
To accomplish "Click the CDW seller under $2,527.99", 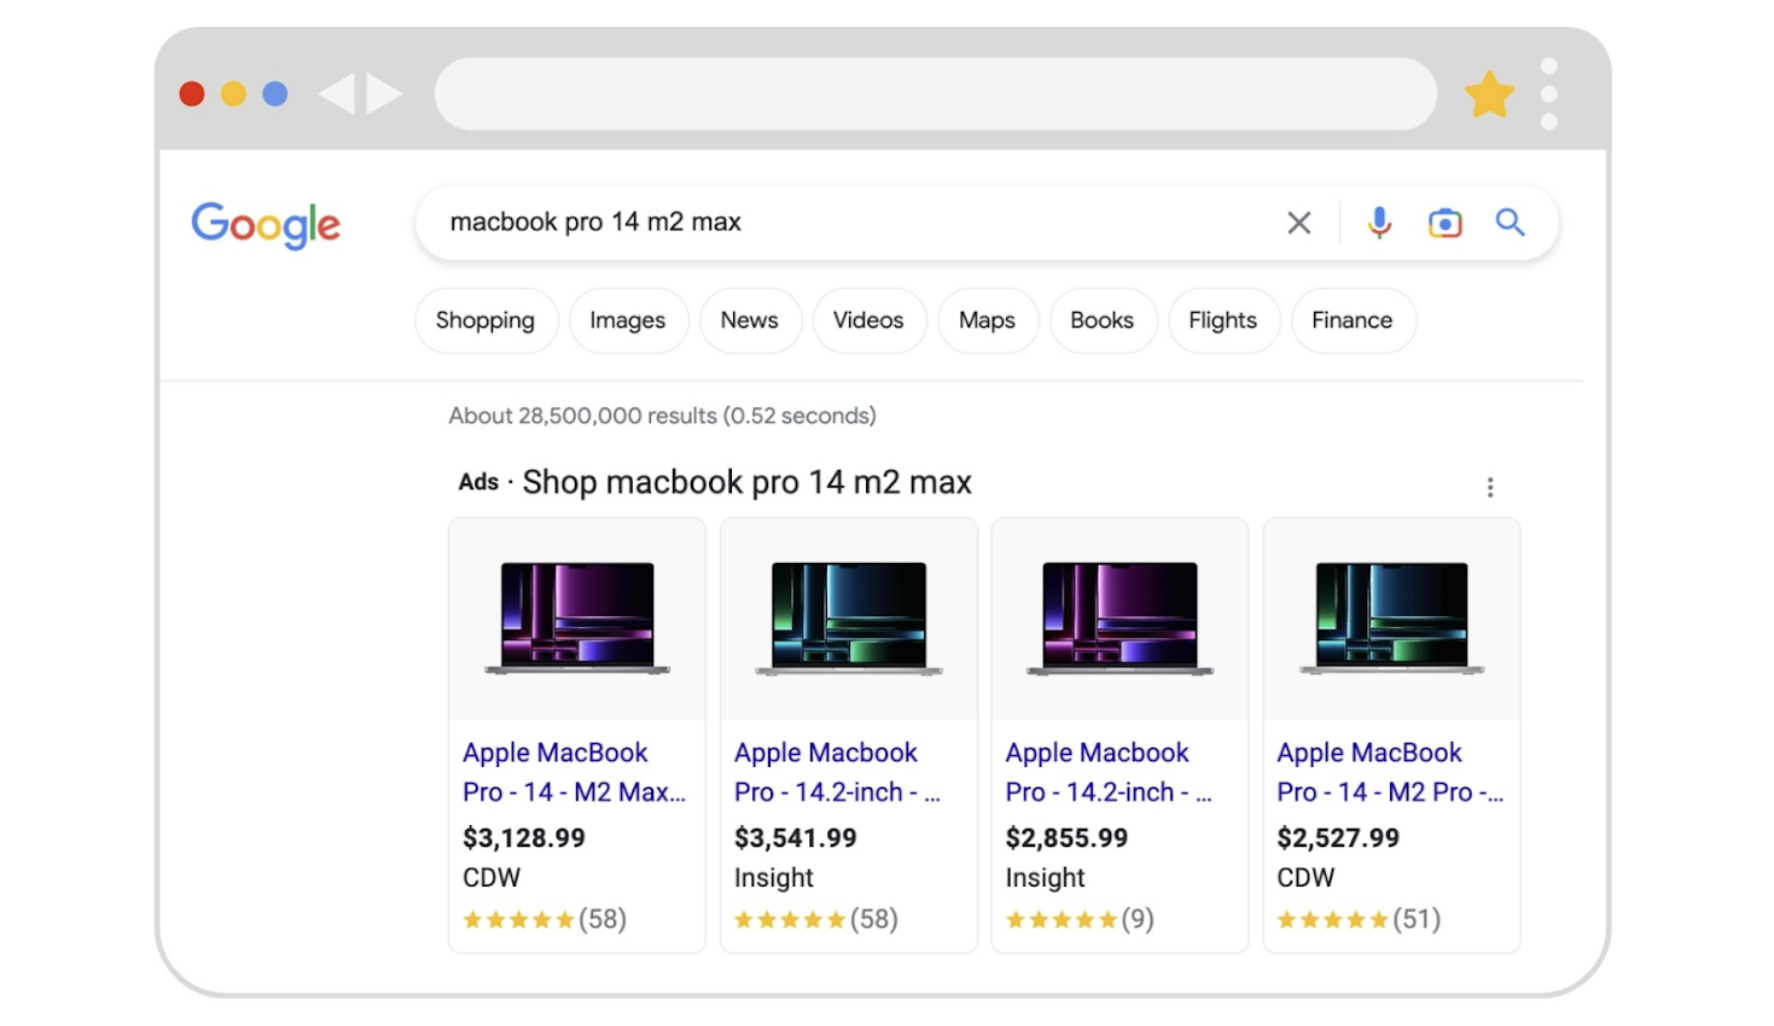I will point(1306,878).
